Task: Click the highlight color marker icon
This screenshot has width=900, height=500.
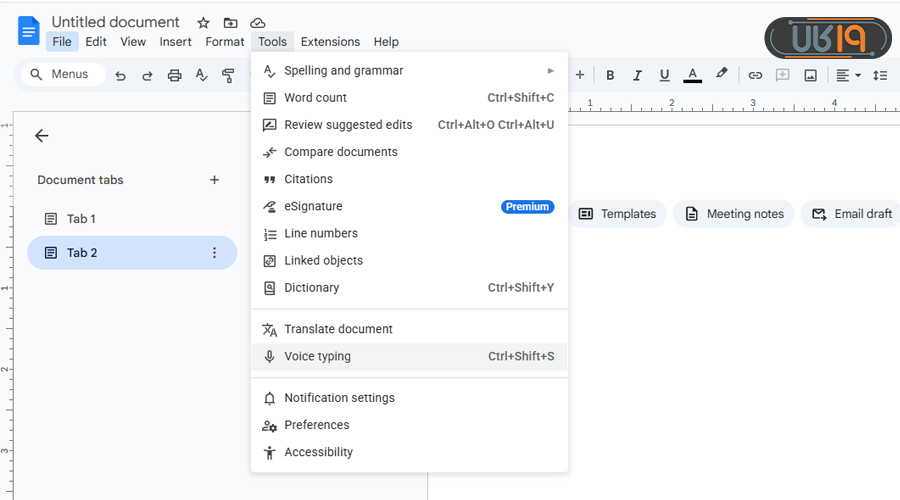Action: coord(721,75)
